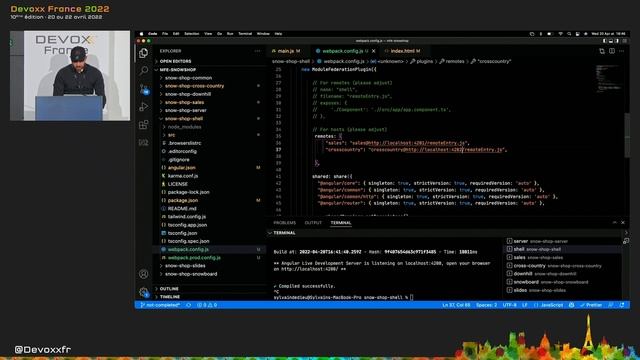
Task: Click the feedback icon in the status bar
Action: click(x=611, y=305)
